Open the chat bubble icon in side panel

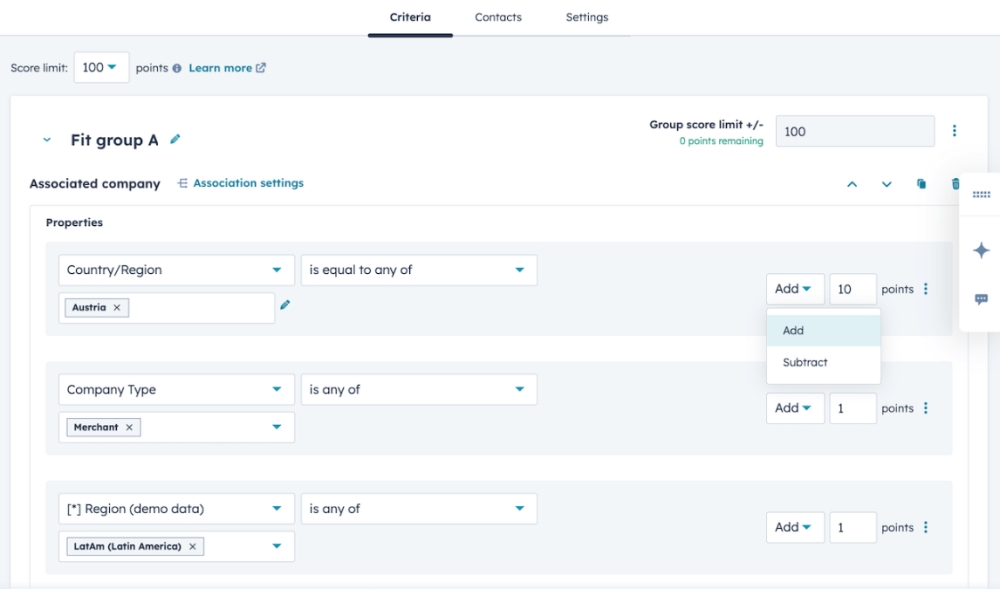pyautogui.click(x=981, y=299)
